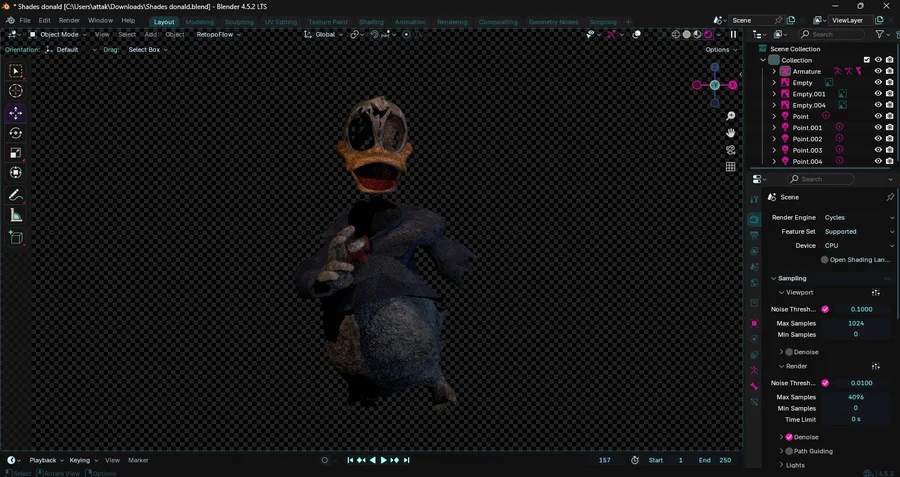Screen dimensions: 900x477
Task: Enable Viewport Denoise checkbox
Action: [789, 352]
